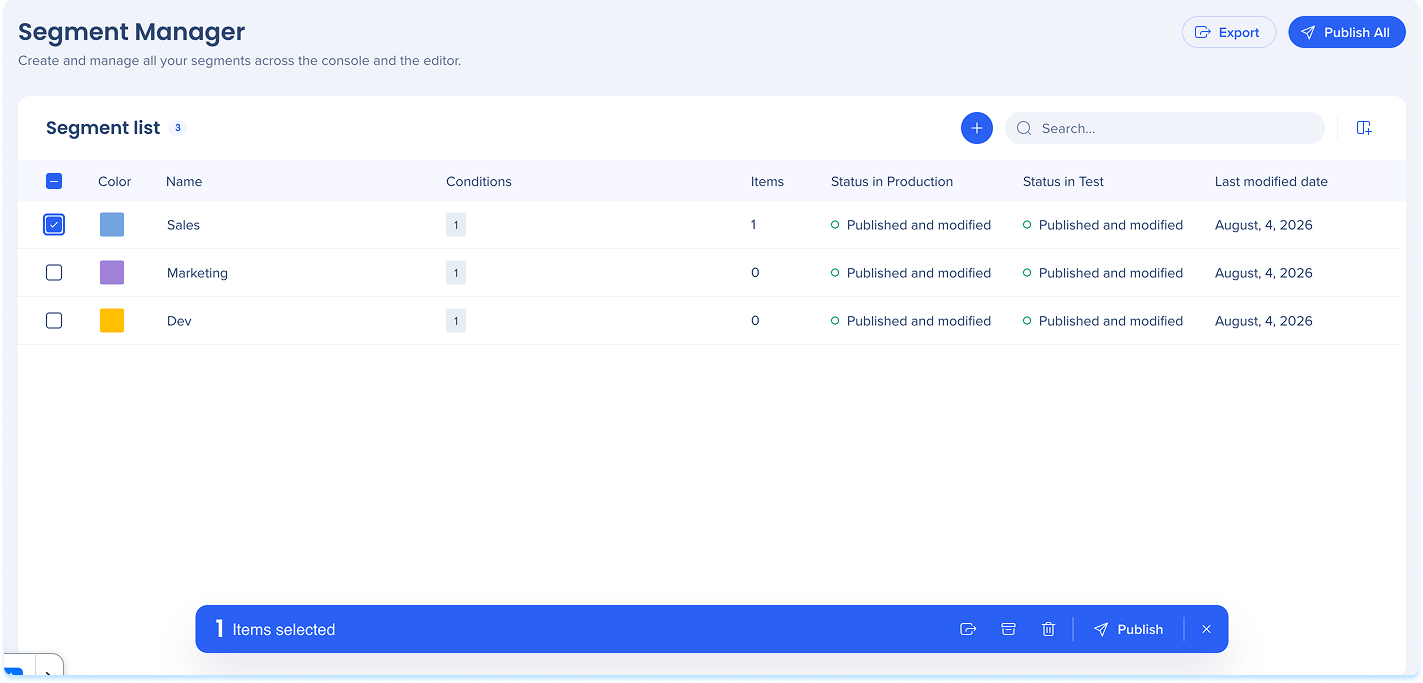This screenshot has height=683, width=1423.
Task: Click the Export button
Action: point(1229,32)
